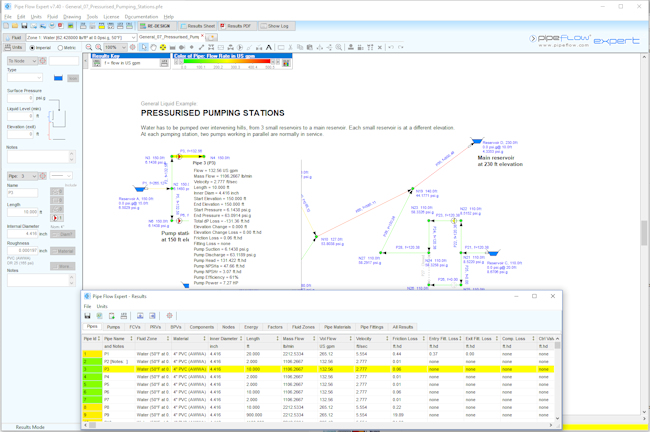Close the General_07_Pressurised_Pum document tab

tap(202, 36)
